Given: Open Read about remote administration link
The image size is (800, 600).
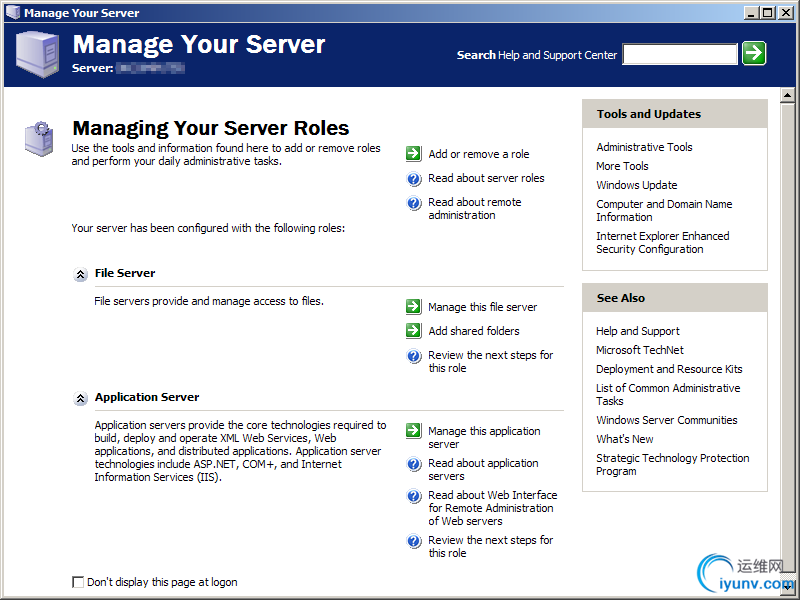Looking at the screenshot, I should coord(474,208).
